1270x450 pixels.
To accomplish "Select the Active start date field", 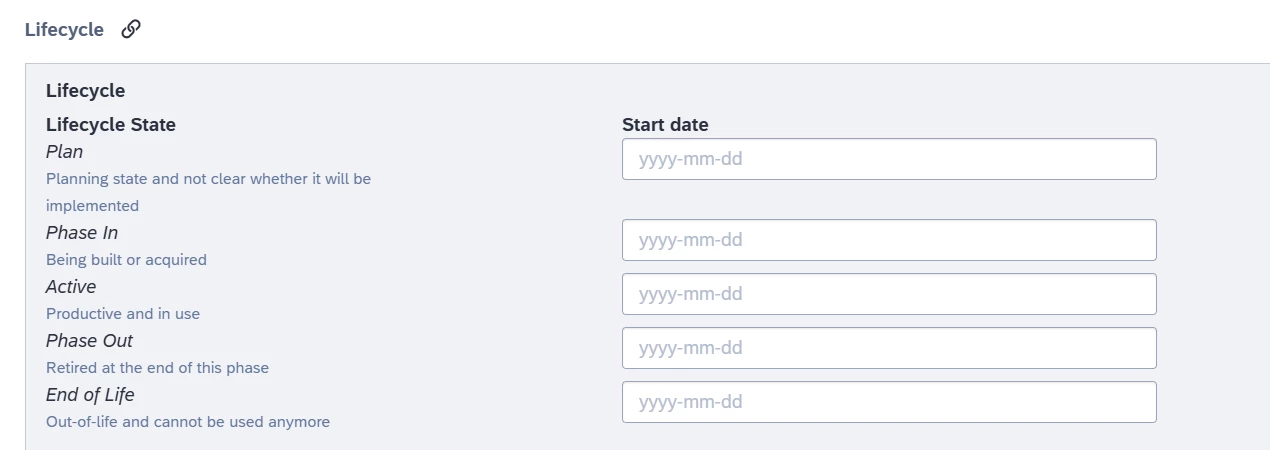I will 888,294.
